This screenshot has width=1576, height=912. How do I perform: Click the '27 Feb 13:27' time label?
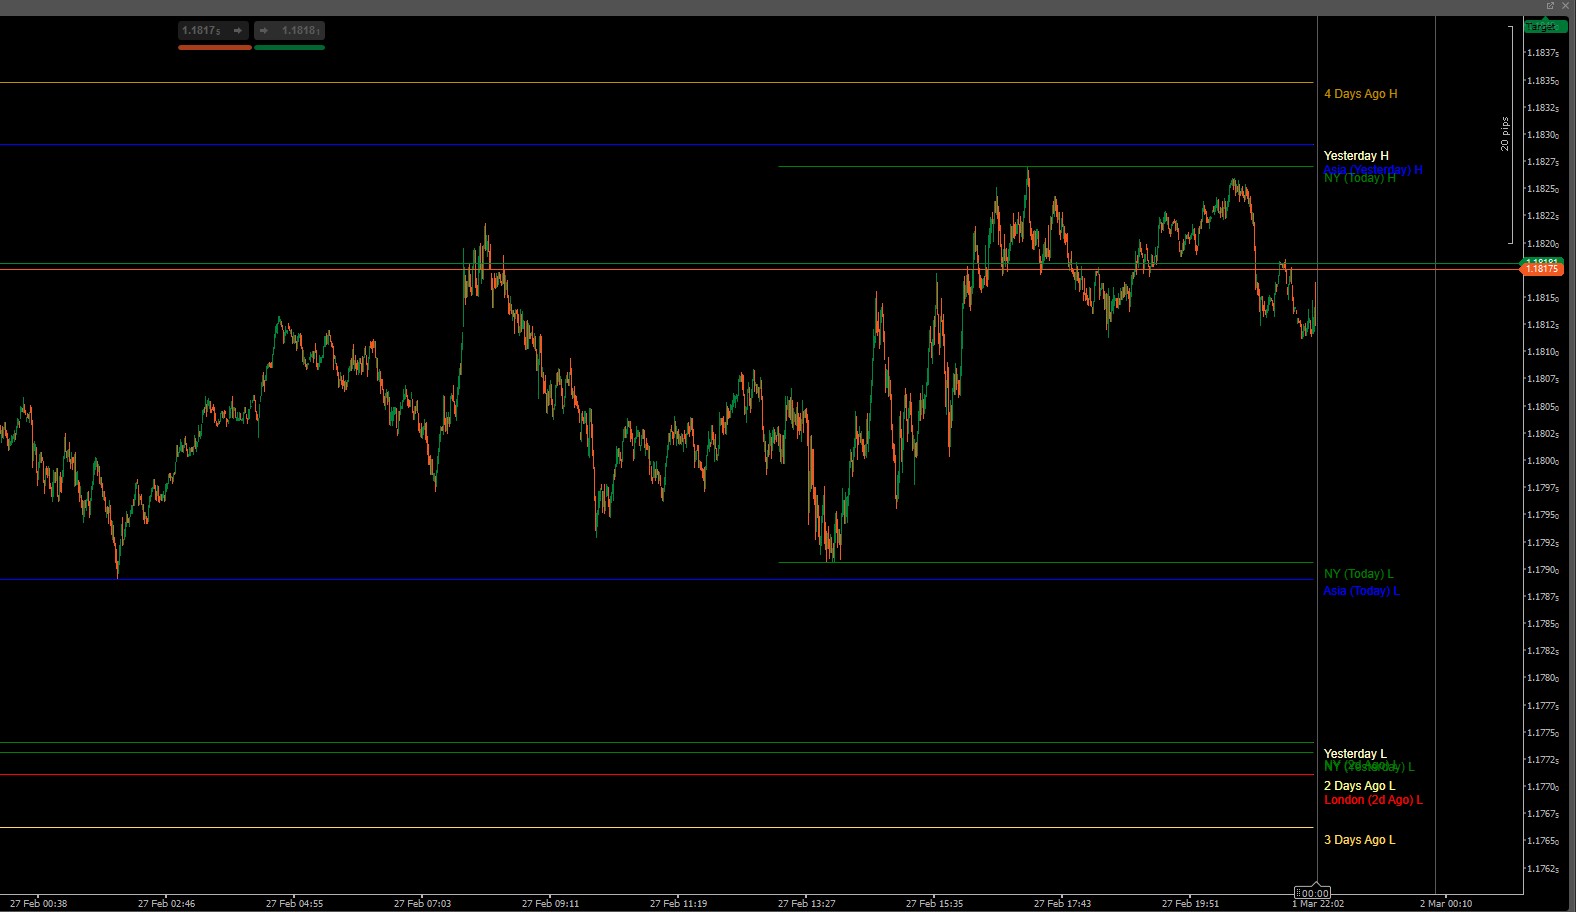(x=806, y=904)
